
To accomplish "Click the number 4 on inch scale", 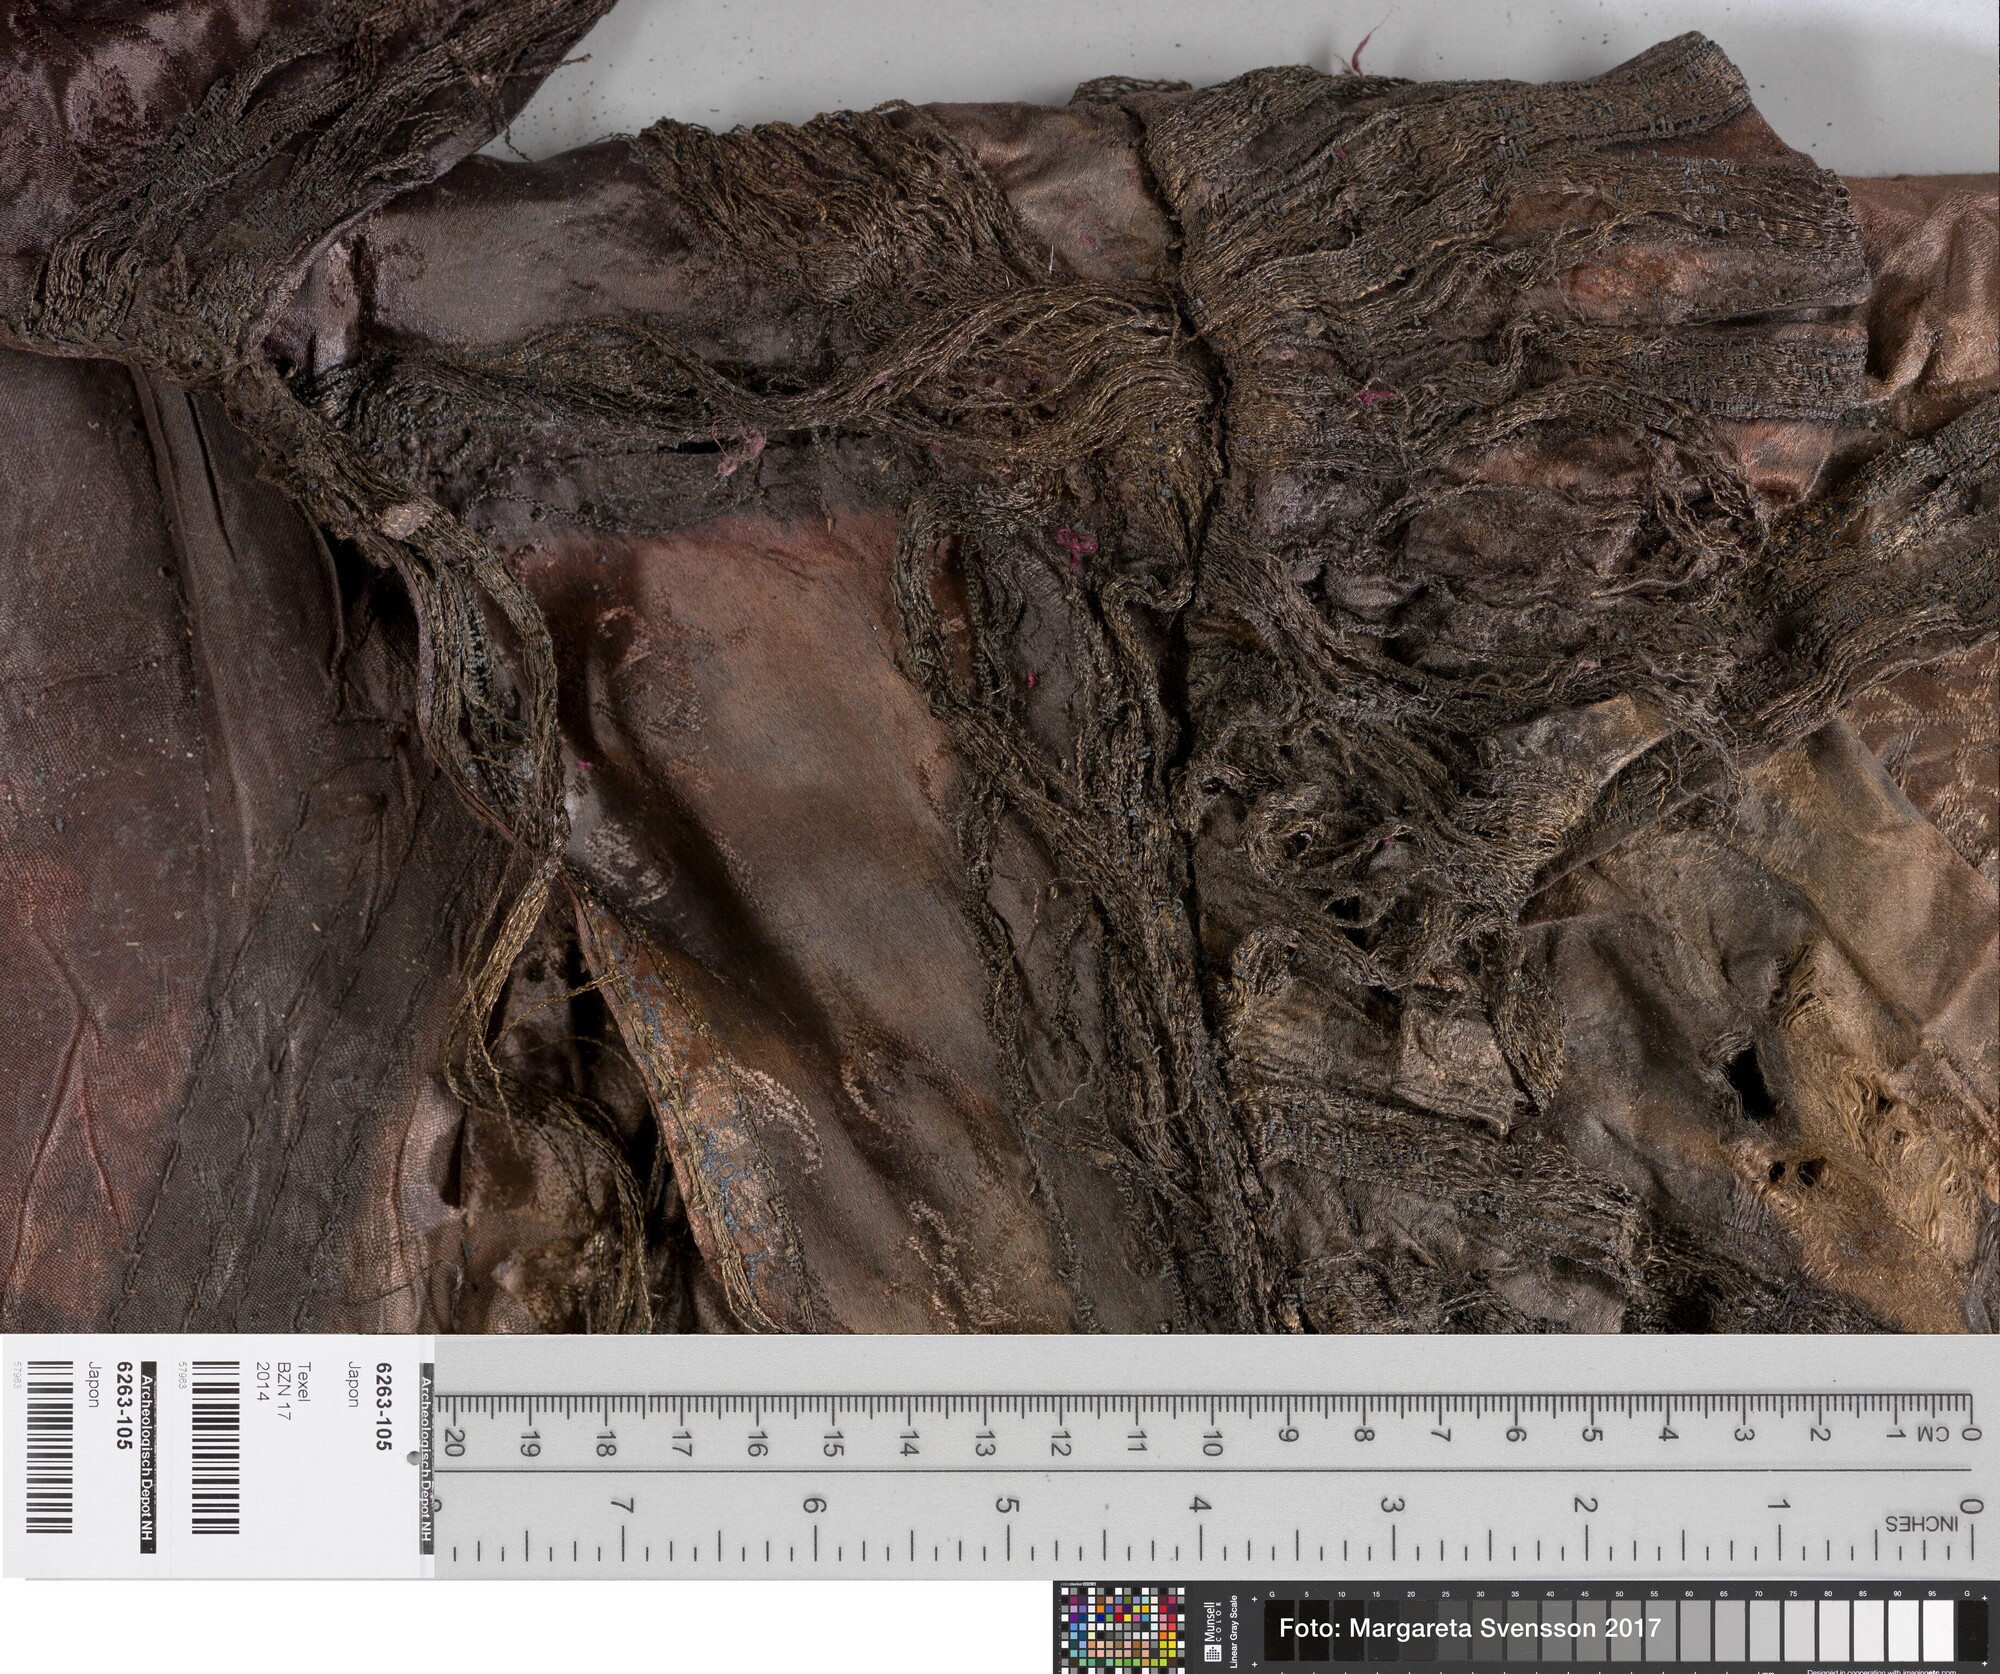I will click(1198, 1505).
